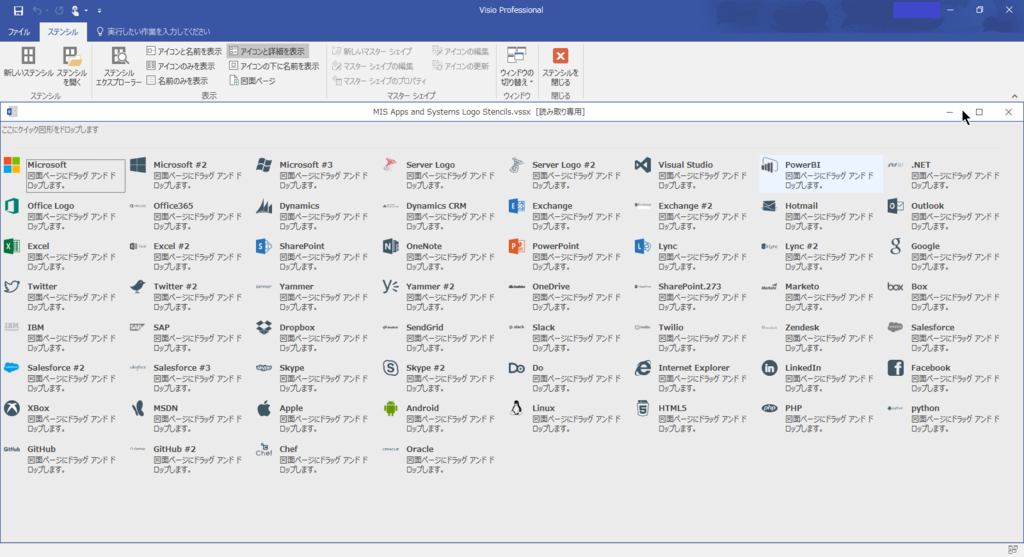Click 新しいマスター シェイプ command
Screen dimensions: 1024x557
pos(372,51)
